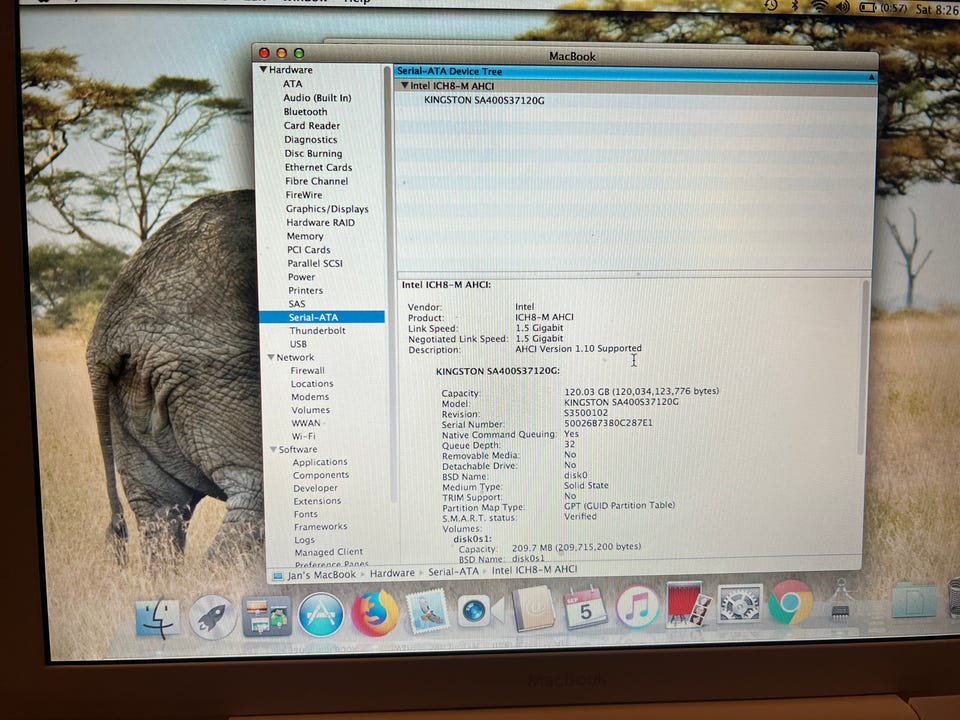Open Mail stamp icon in Dock

[427, 611]
